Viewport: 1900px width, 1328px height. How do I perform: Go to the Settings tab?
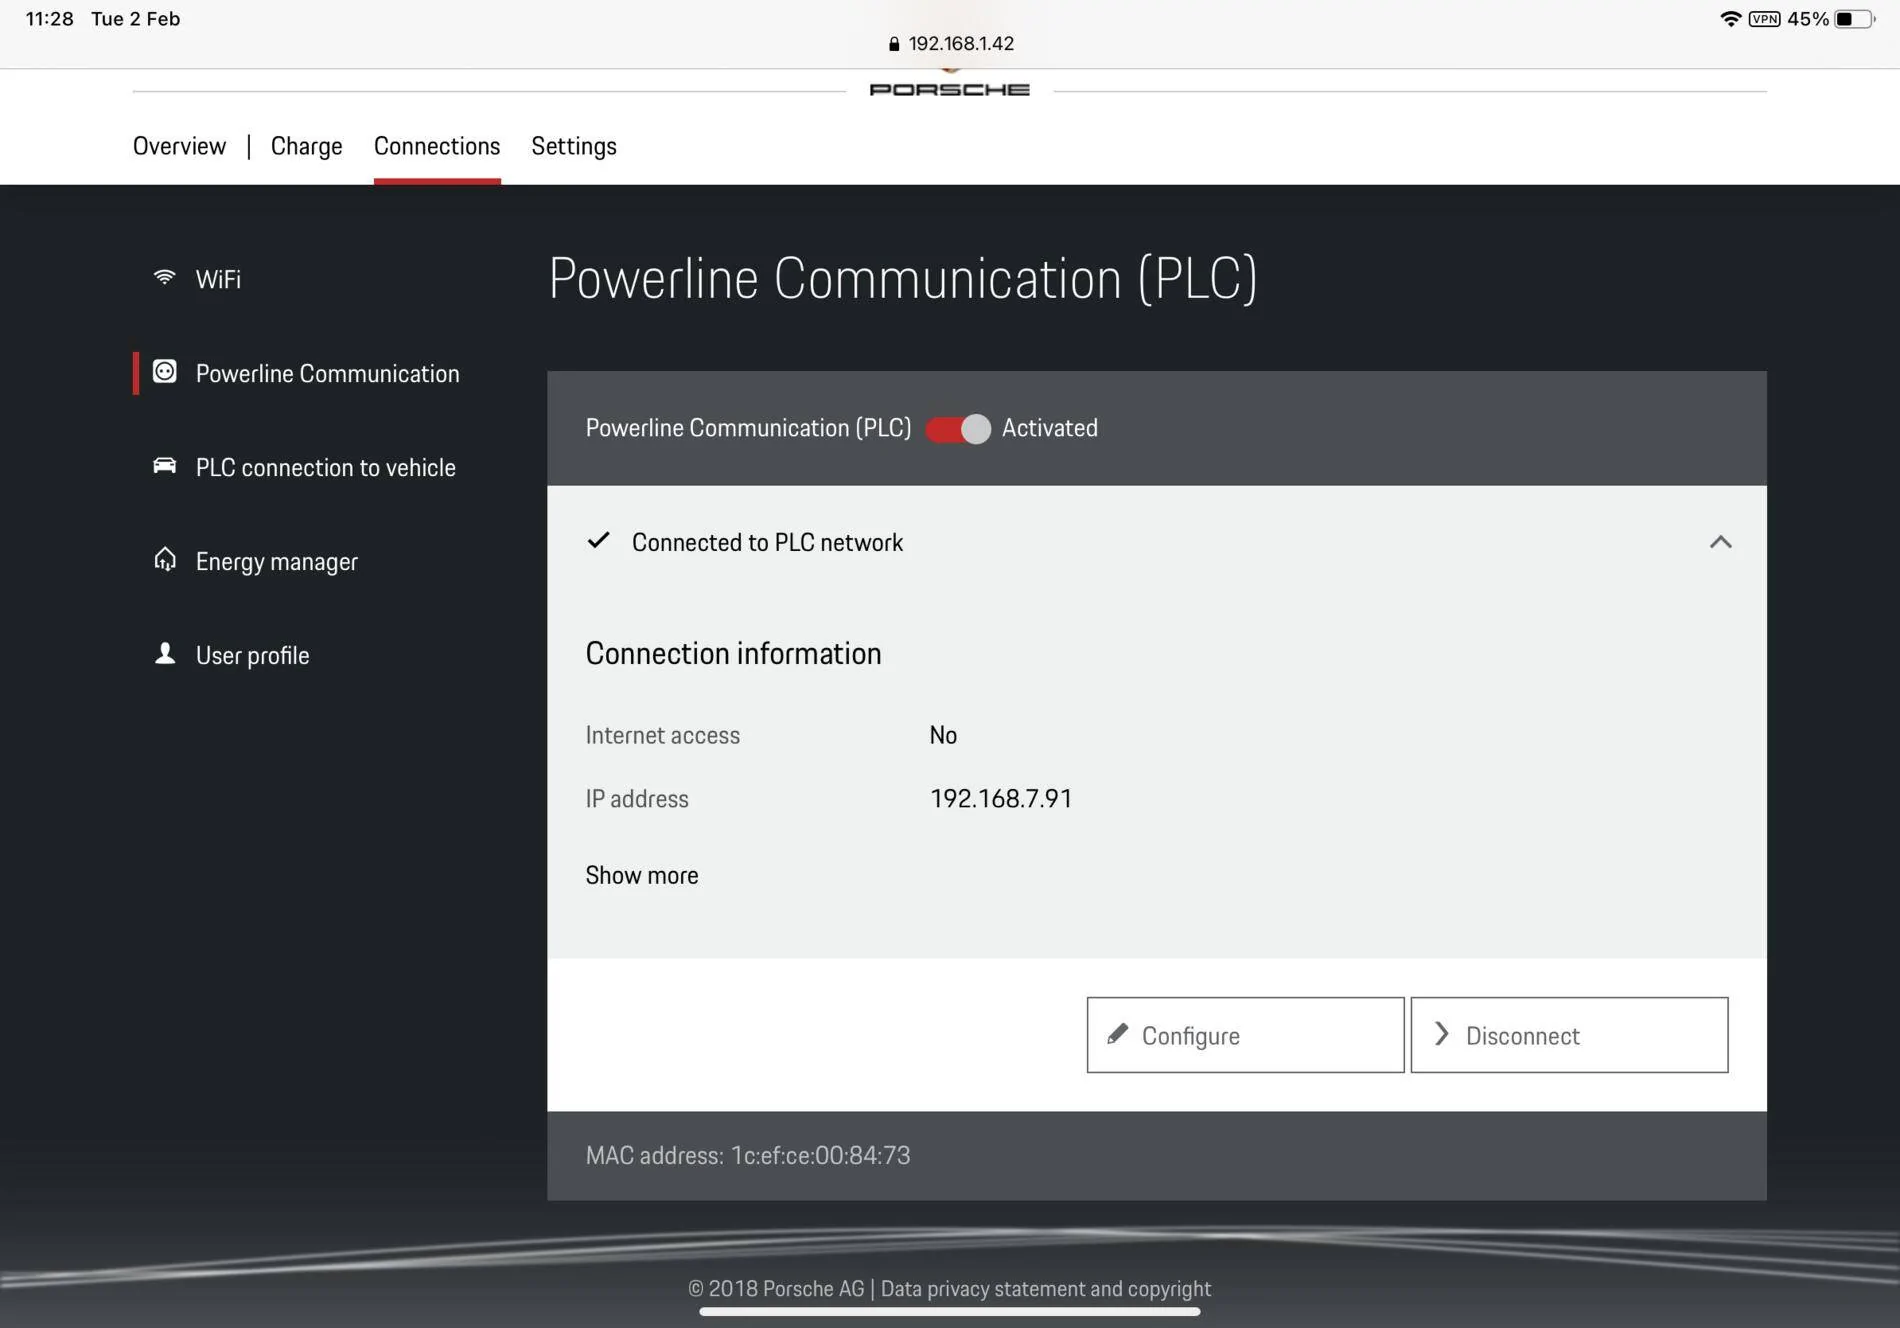[x=574, y=146]
